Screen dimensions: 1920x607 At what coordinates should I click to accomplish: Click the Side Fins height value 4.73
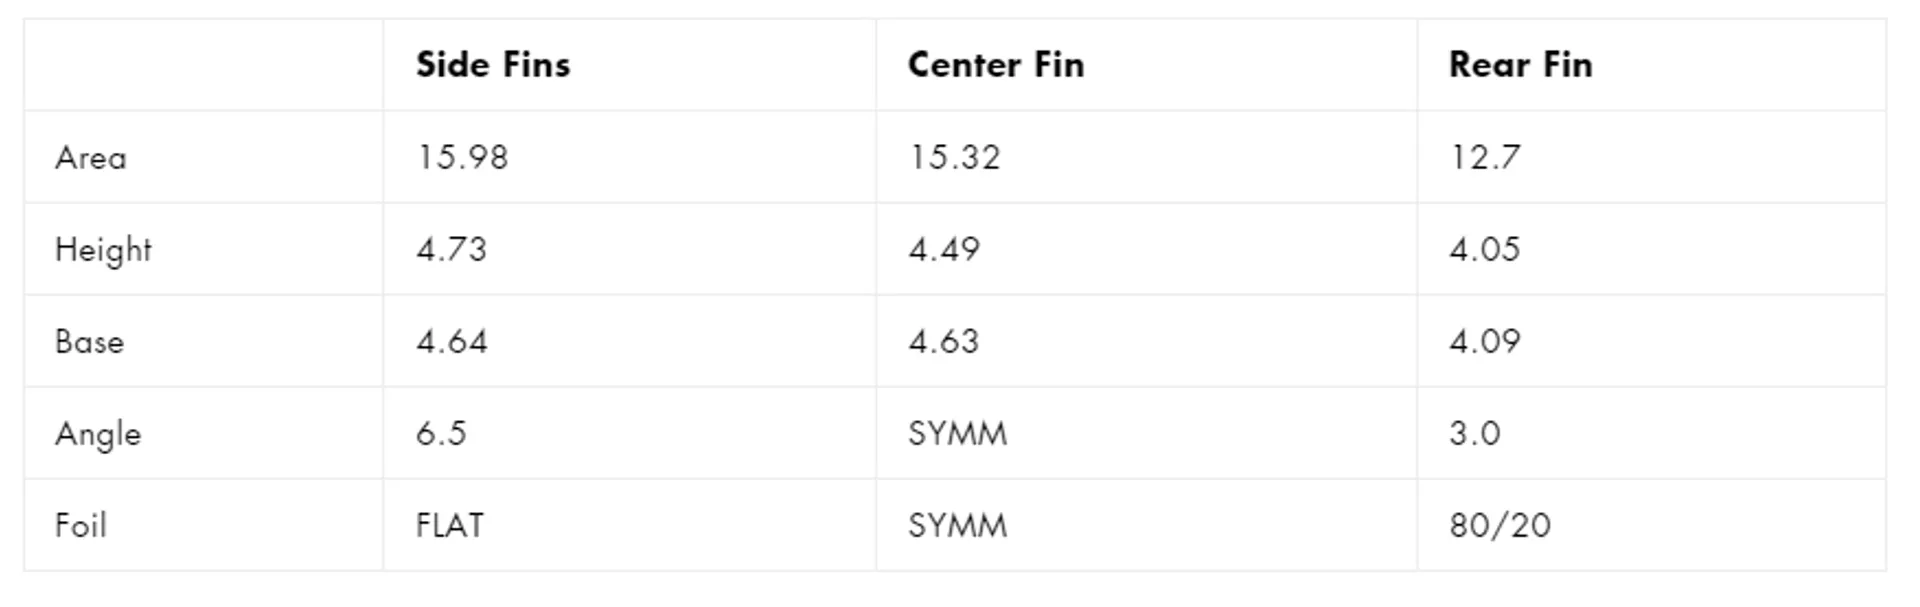[451, 250]
